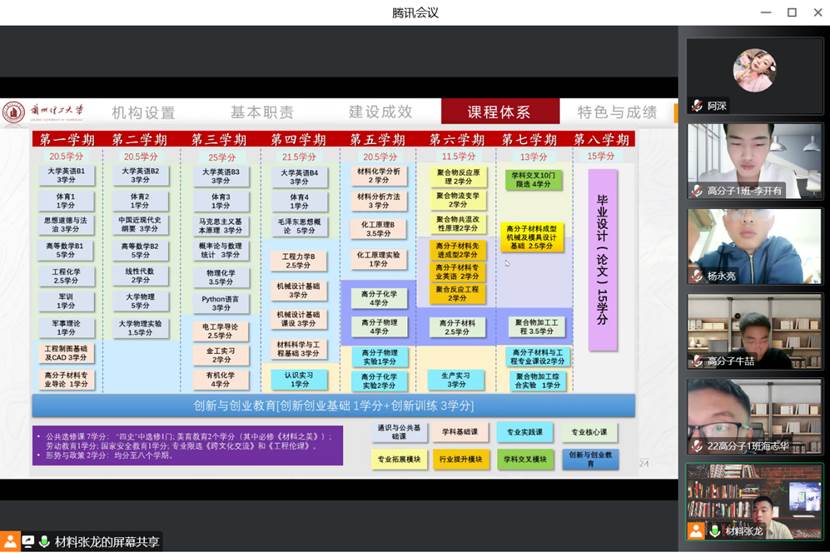830x553 pixels.
Task: Open the 基本职责 tab
Action: point(262,112)
